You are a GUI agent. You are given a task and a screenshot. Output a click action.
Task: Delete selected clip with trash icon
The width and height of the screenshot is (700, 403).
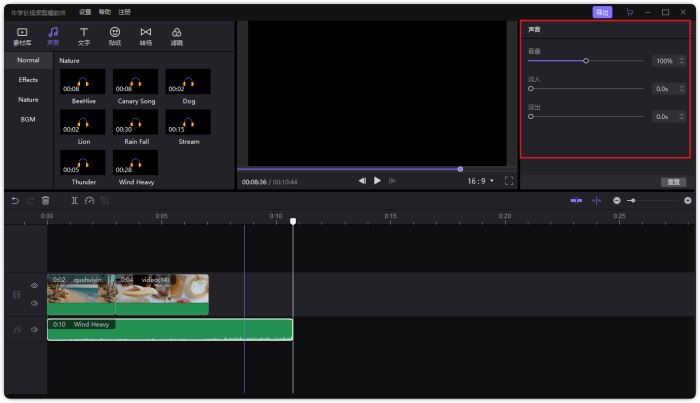[x=46, y=201]
